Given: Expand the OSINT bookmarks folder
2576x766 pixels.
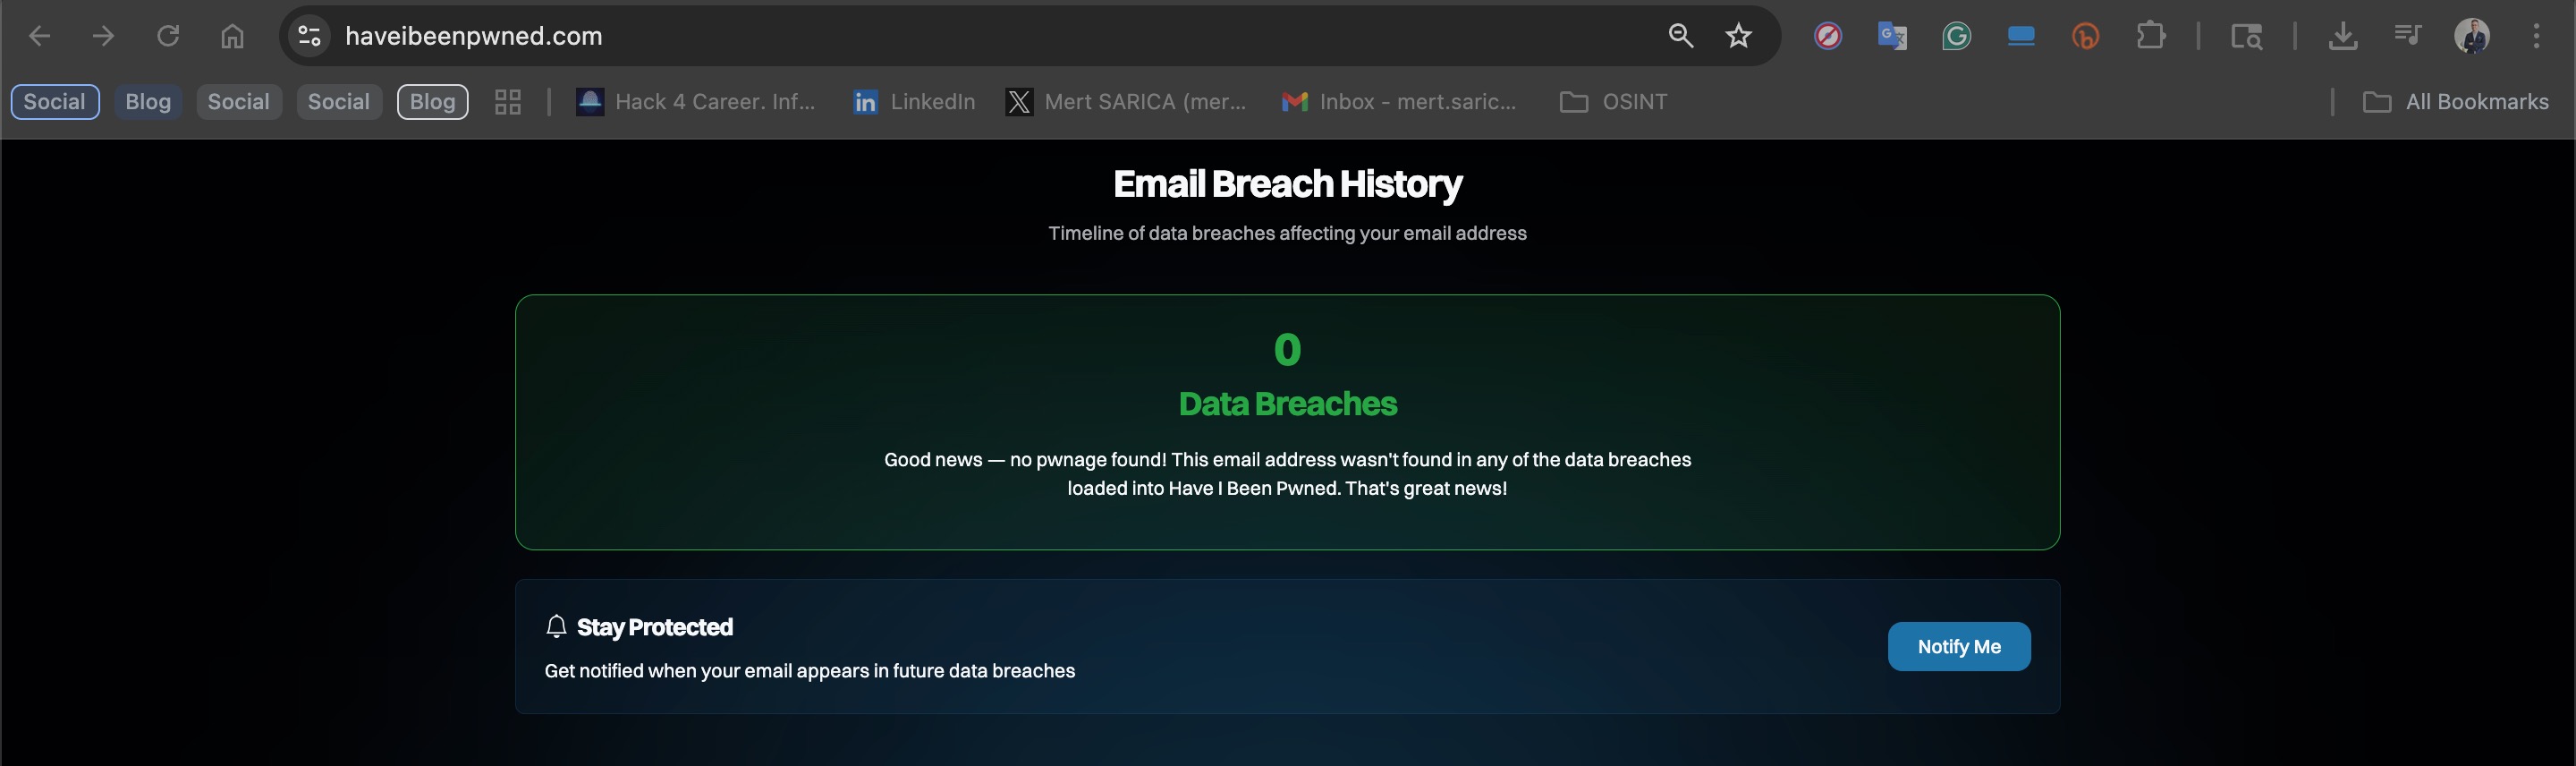Looking at the screenshot, I should tap(1614, 102).
